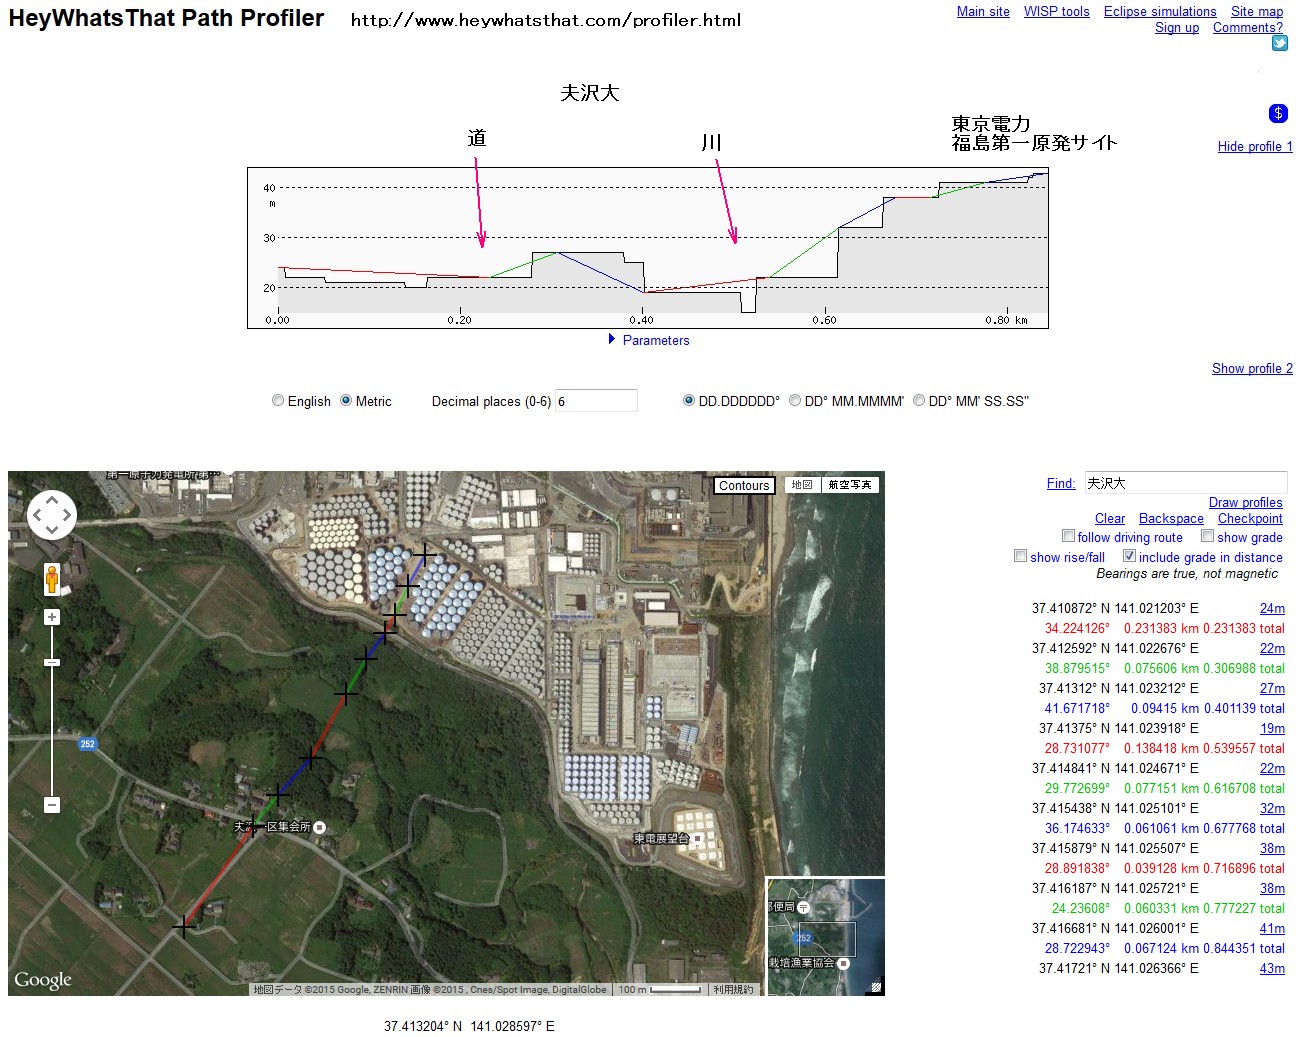Toggle show rise/fall checkbox
Screen dimensions: 1299x1037
click(1020, 556)
